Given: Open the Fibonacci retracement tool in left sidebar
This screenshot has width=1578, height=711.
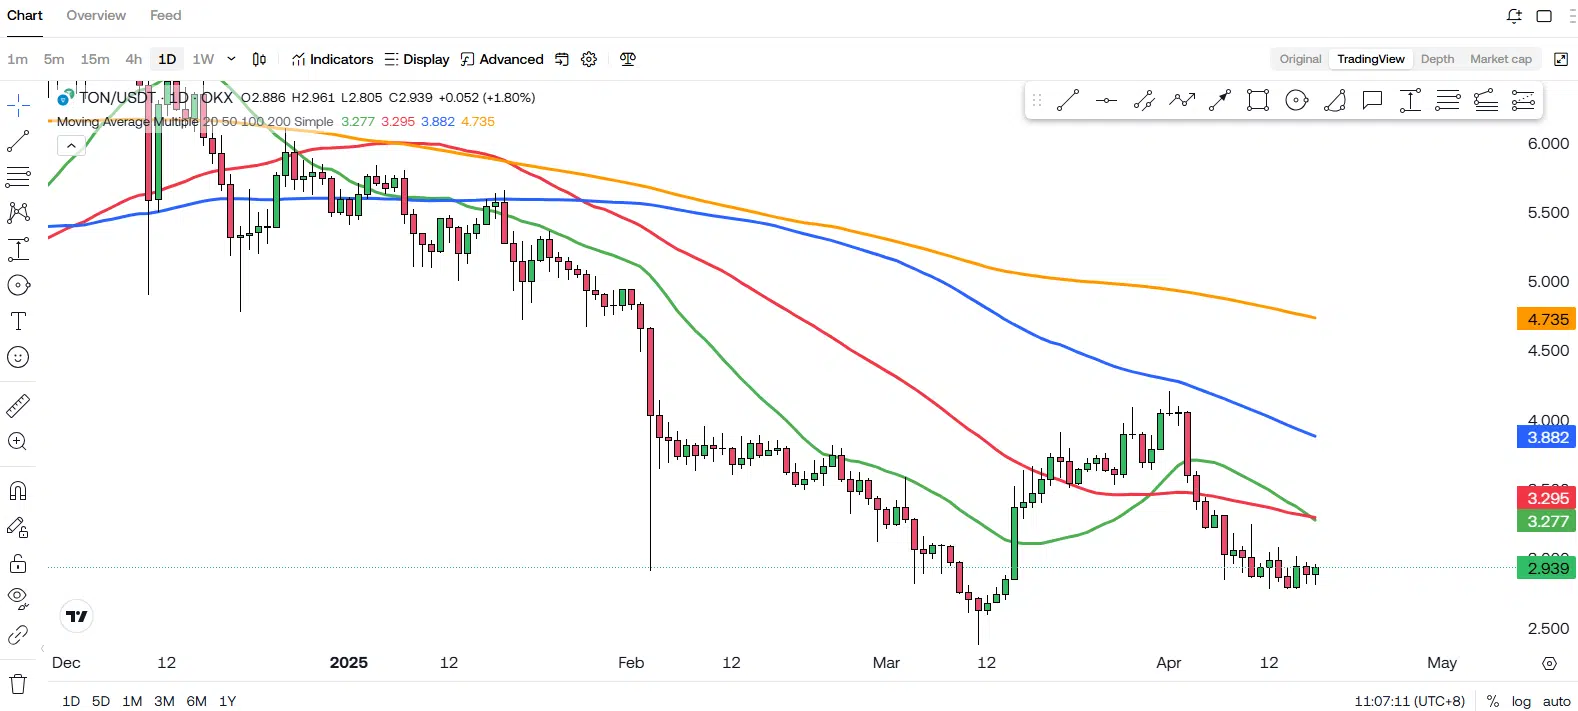Looking at the screenshot, I should pyautogui.click(x=18, y=178).
